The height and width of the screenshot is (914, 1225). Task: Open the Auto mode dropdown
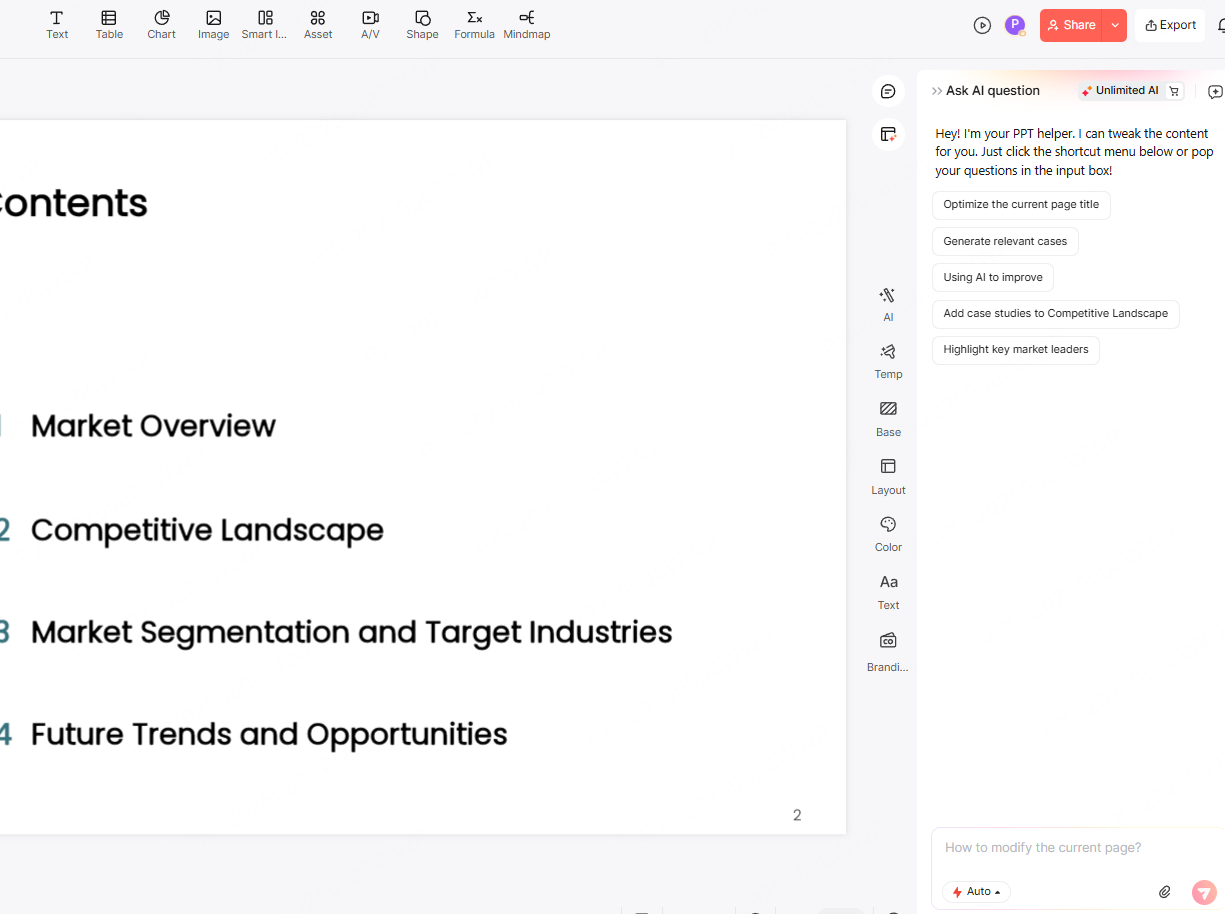tap(976, 891)
